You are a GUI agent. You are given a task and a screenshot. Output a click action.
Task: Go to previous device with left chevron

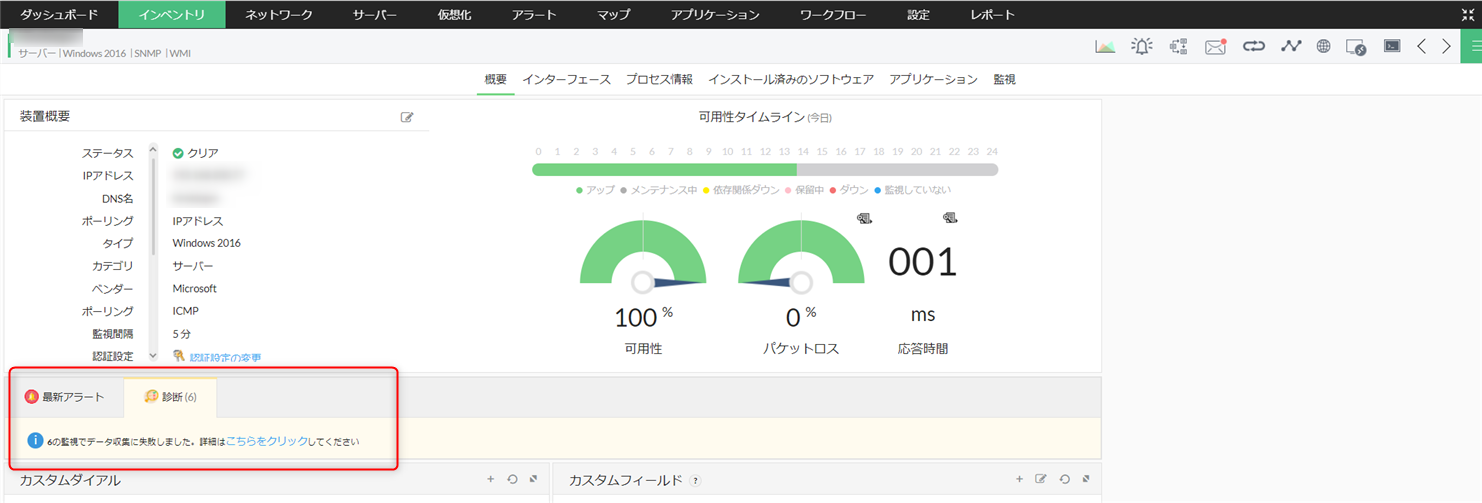(x=1421, y=47)
